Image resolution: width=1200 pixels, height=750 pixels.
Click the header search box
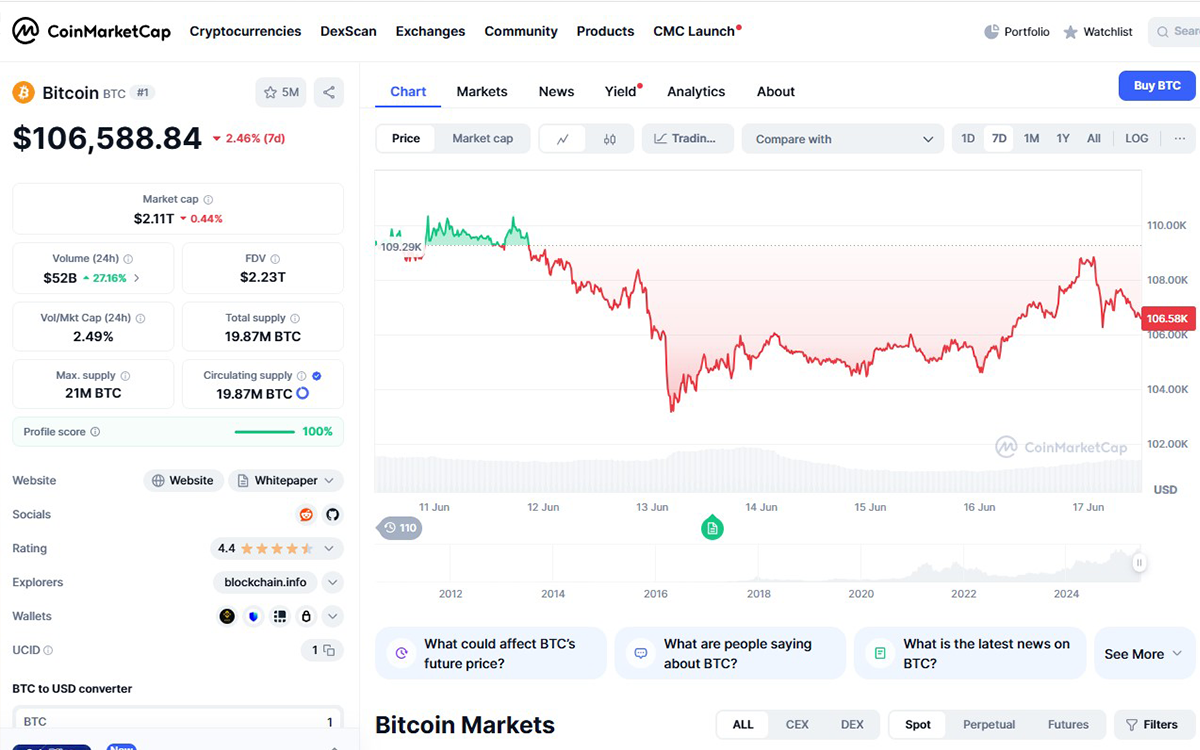tap(1174, 32)
